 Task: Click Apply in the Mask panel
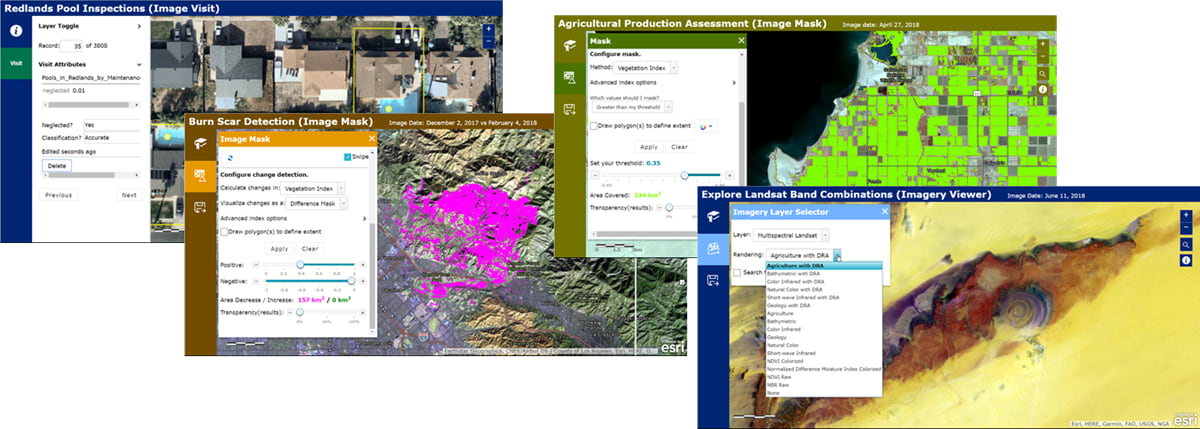point(649,146)
